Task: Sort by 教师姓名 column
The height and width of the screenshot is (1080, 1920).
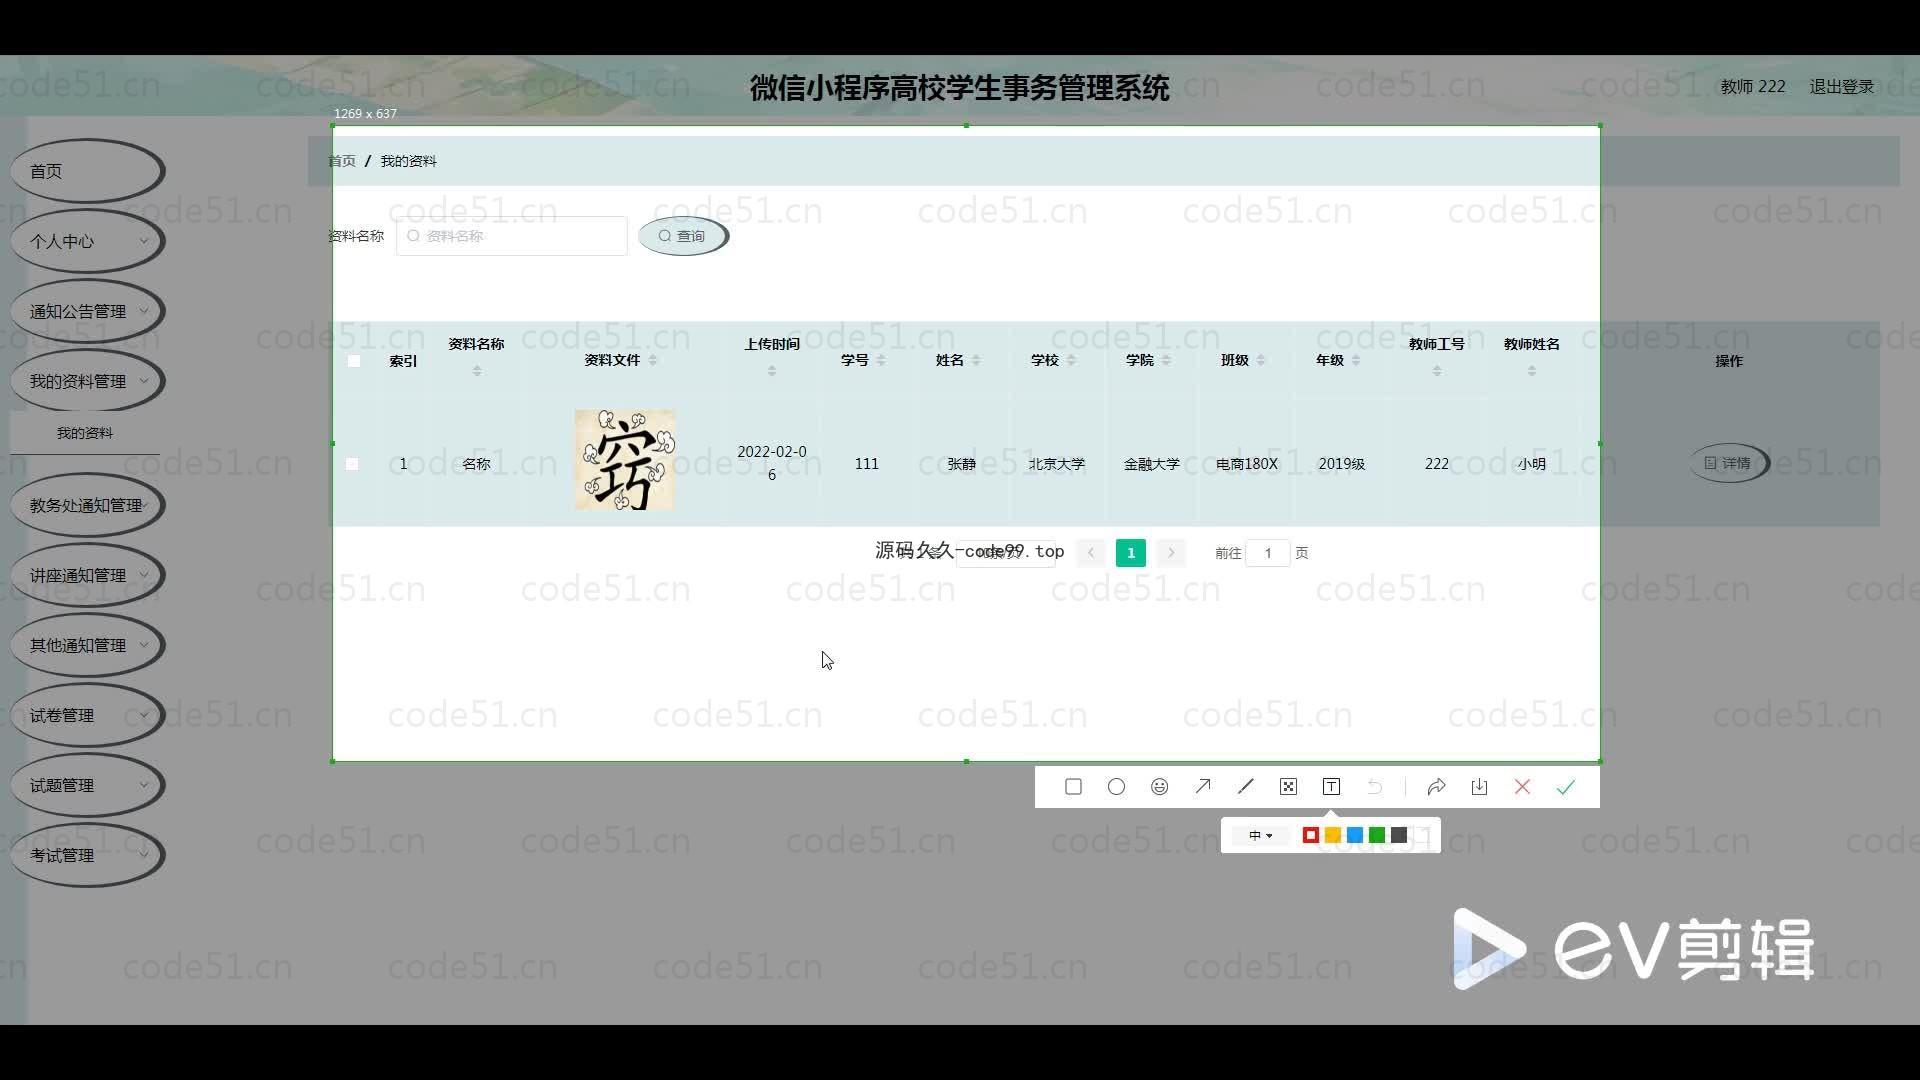Action: (1531, 371)
